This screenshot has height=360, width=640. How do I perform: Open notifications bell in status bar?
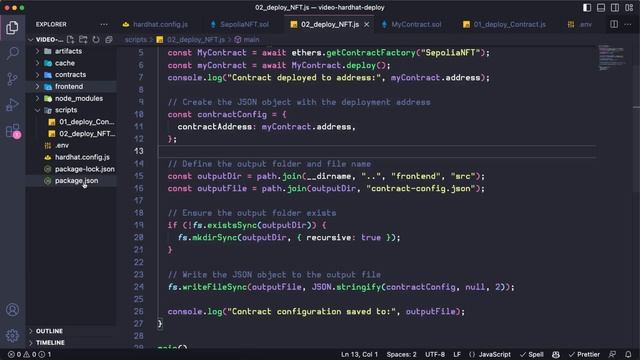pyautogui.click(x=628, y=354)
